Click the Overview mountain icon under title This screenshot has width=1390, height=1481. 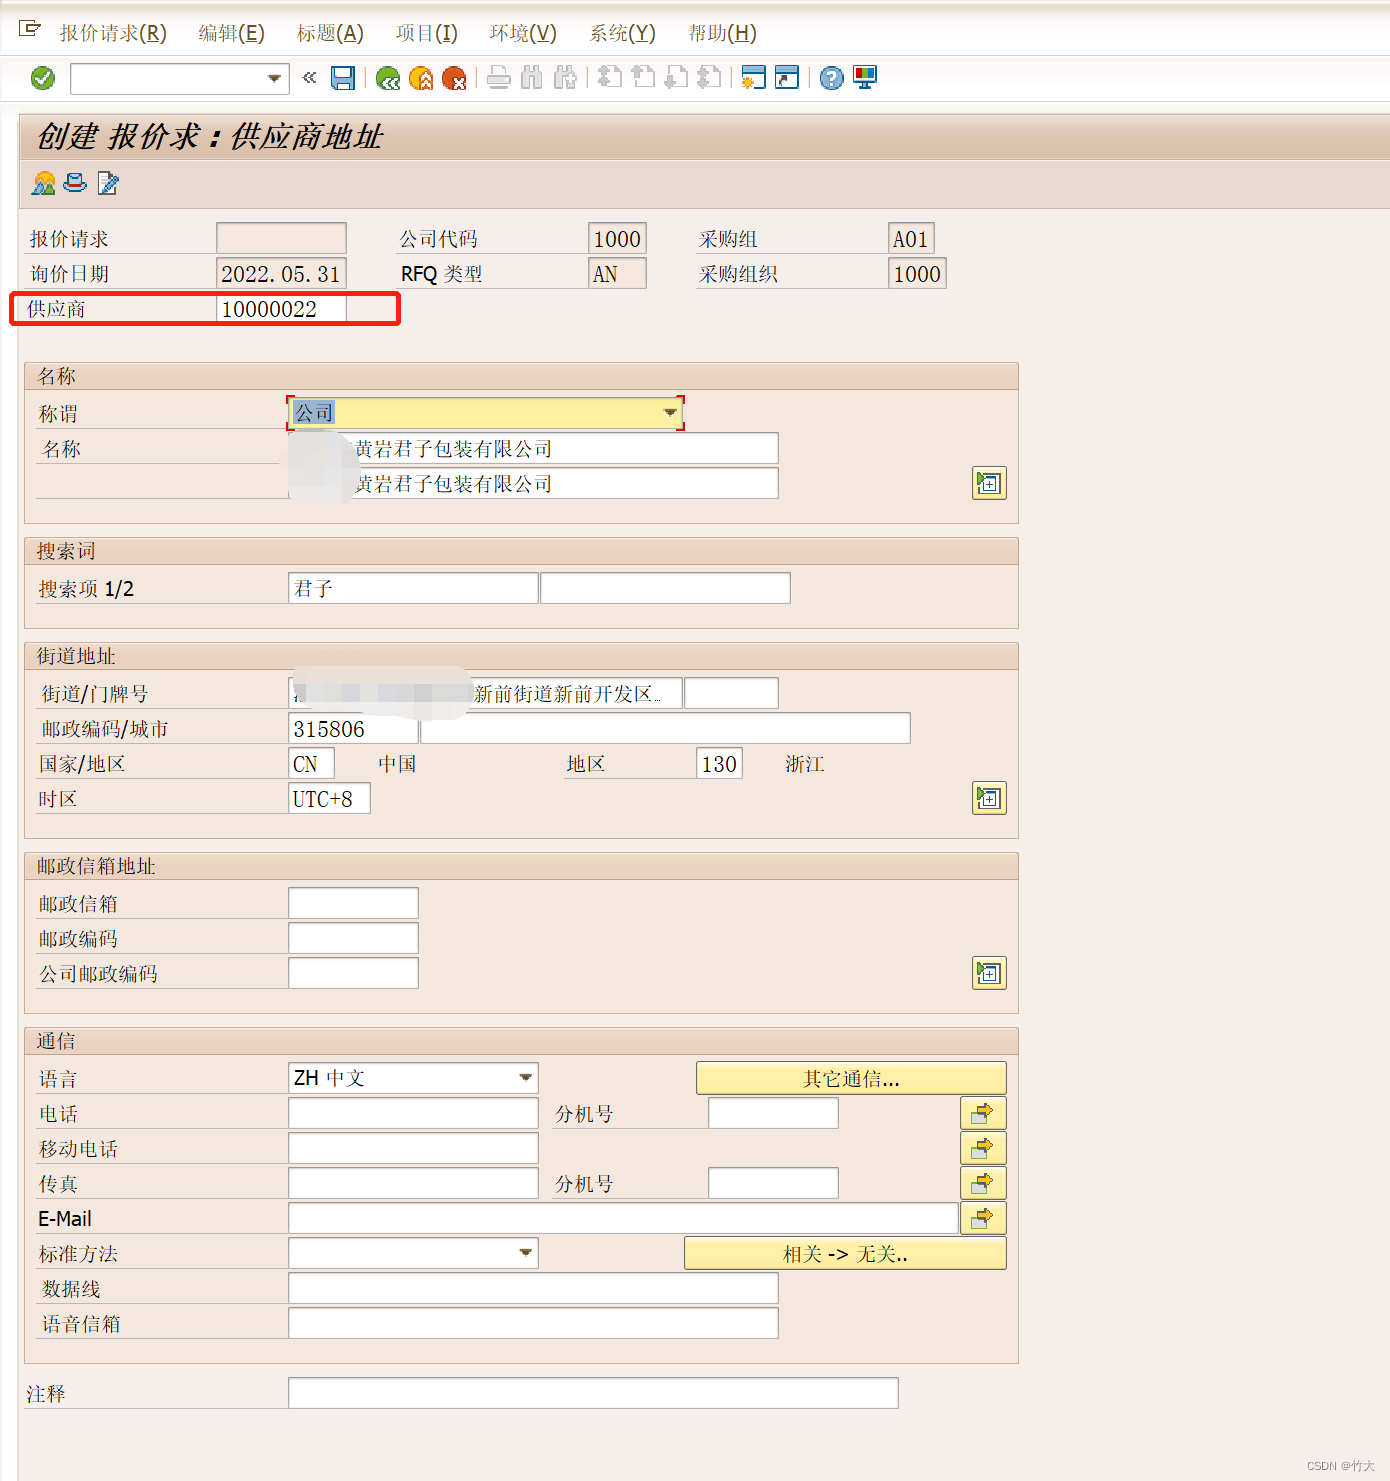point(44,183)
